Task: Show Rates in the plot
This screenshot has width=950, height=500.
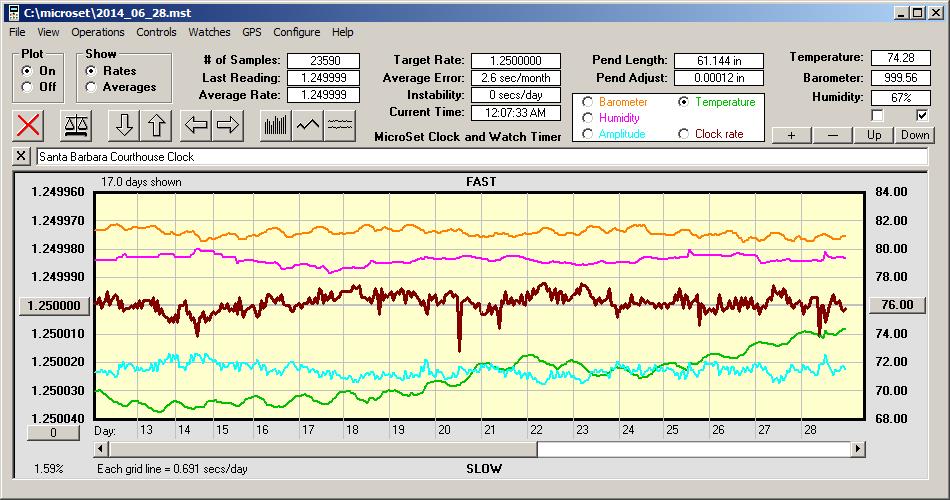Action: (x=91, y=71)
